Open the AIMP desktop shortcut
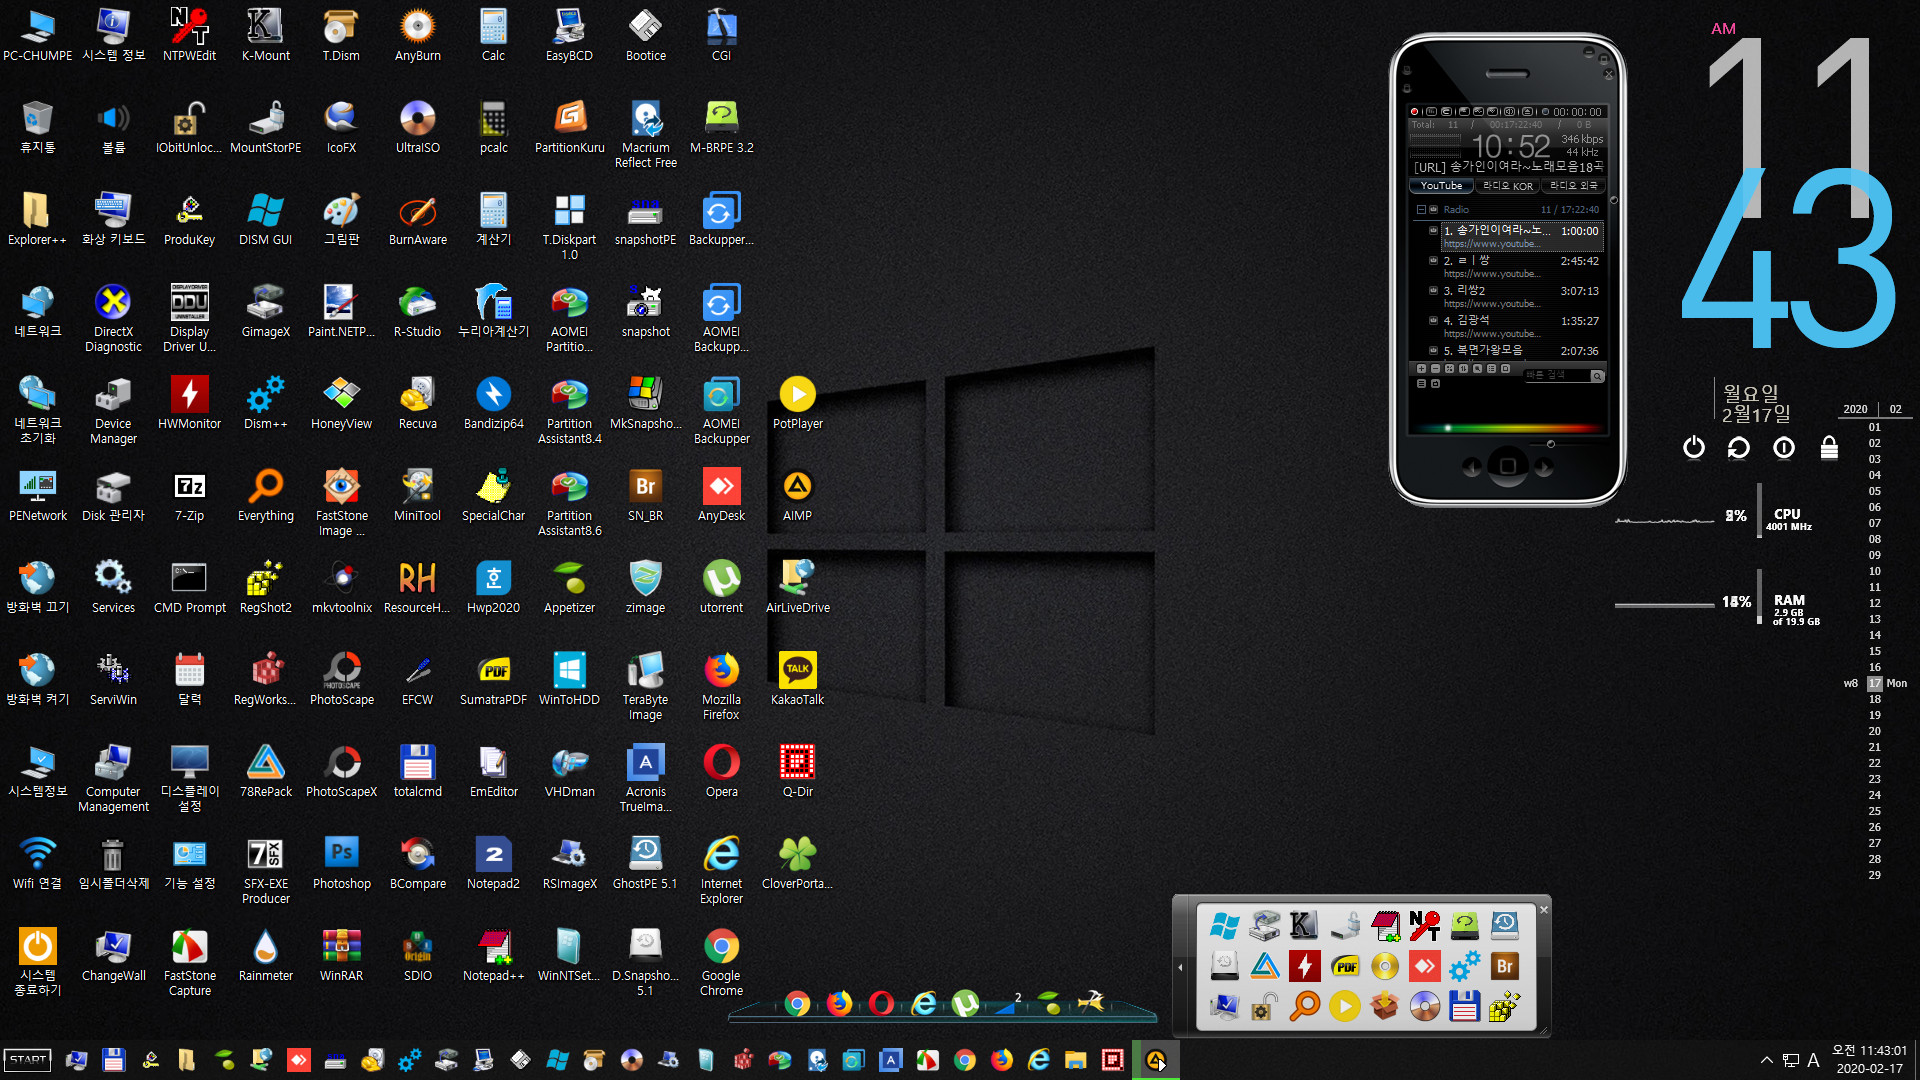Screen dimensions: 1920x1080 [x=797, y=496]
